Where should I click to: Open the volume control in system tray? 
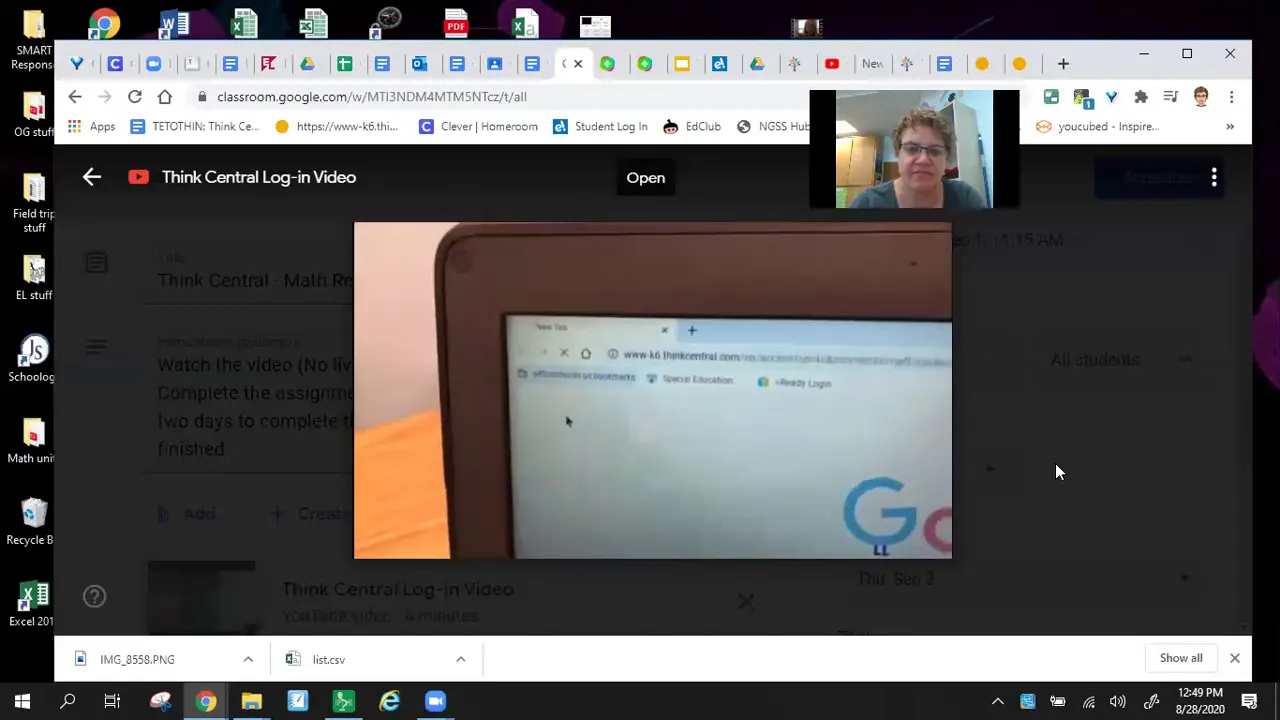(x=1118, y=701)
